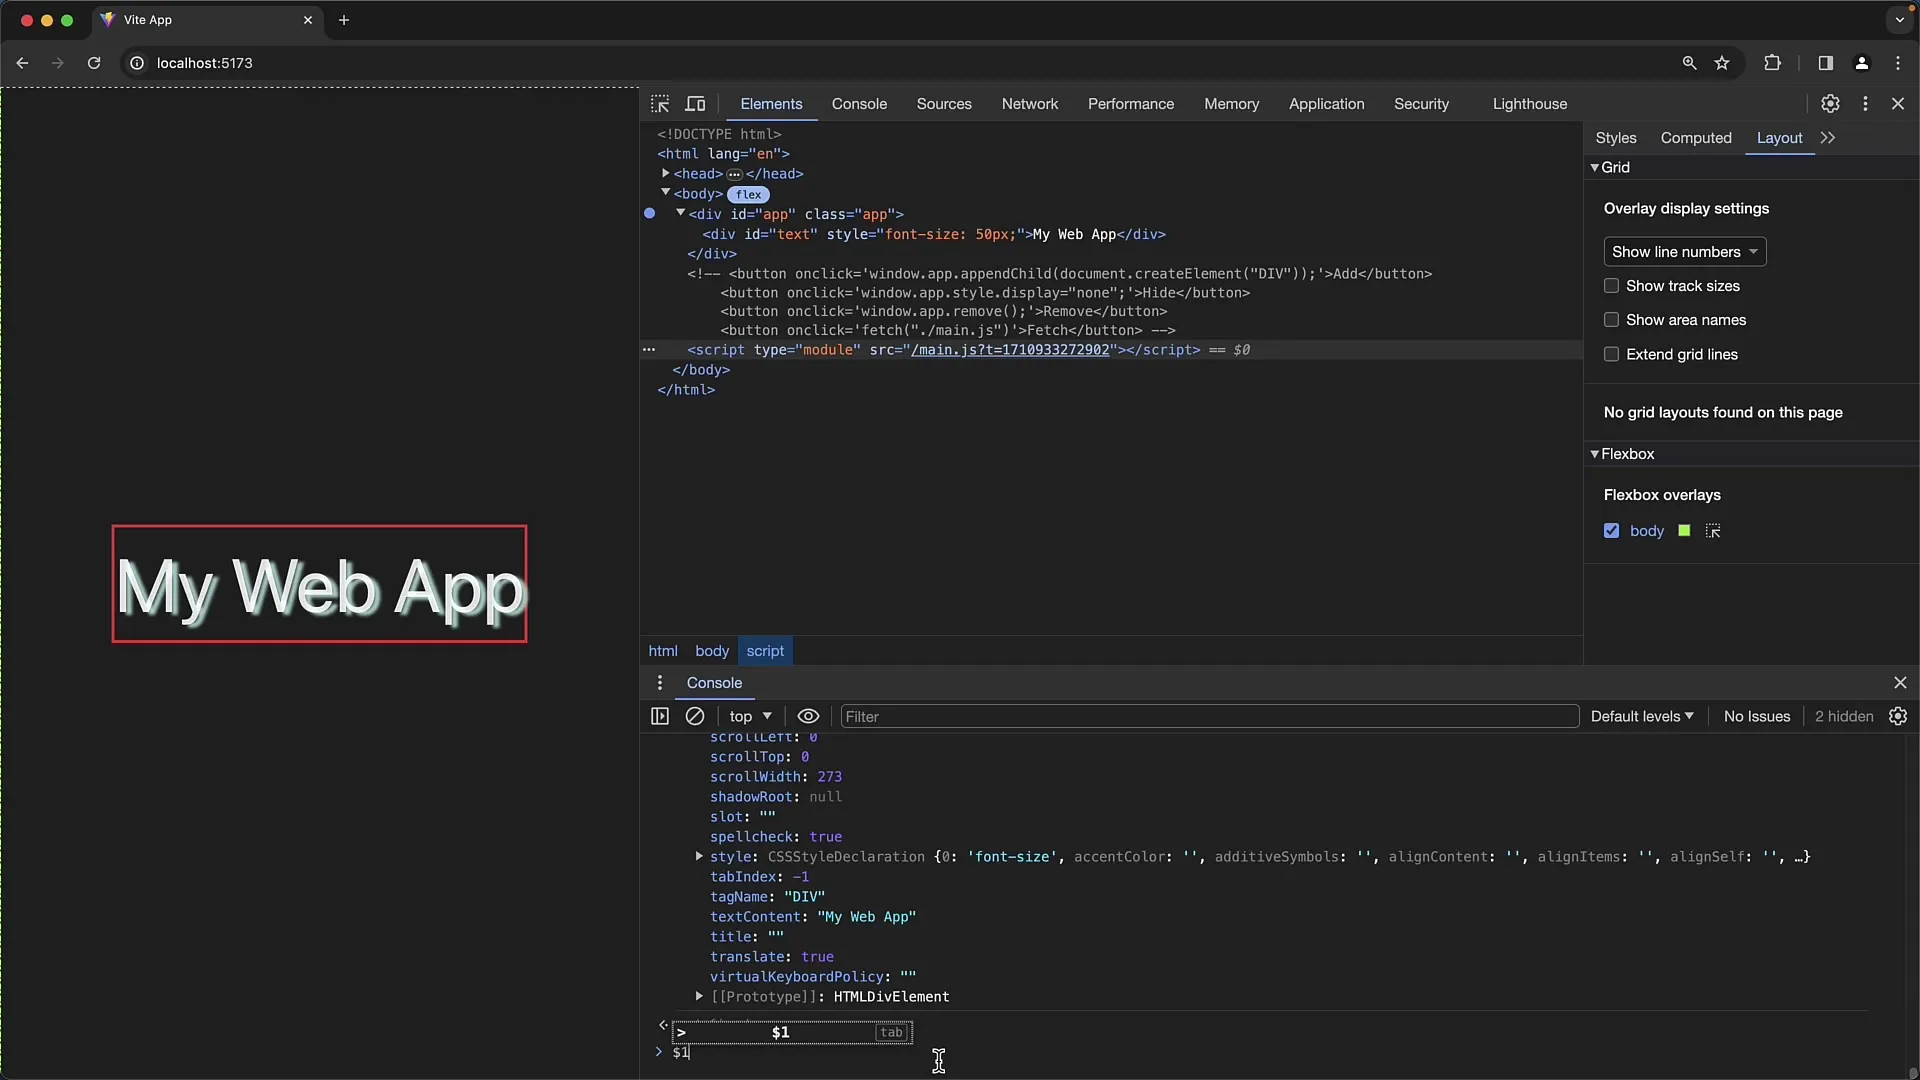Viewport: 1920px width, 1080px height.
Task: Open the Chrome extensions puzzle icon
Action: (x=1772, y=63)
